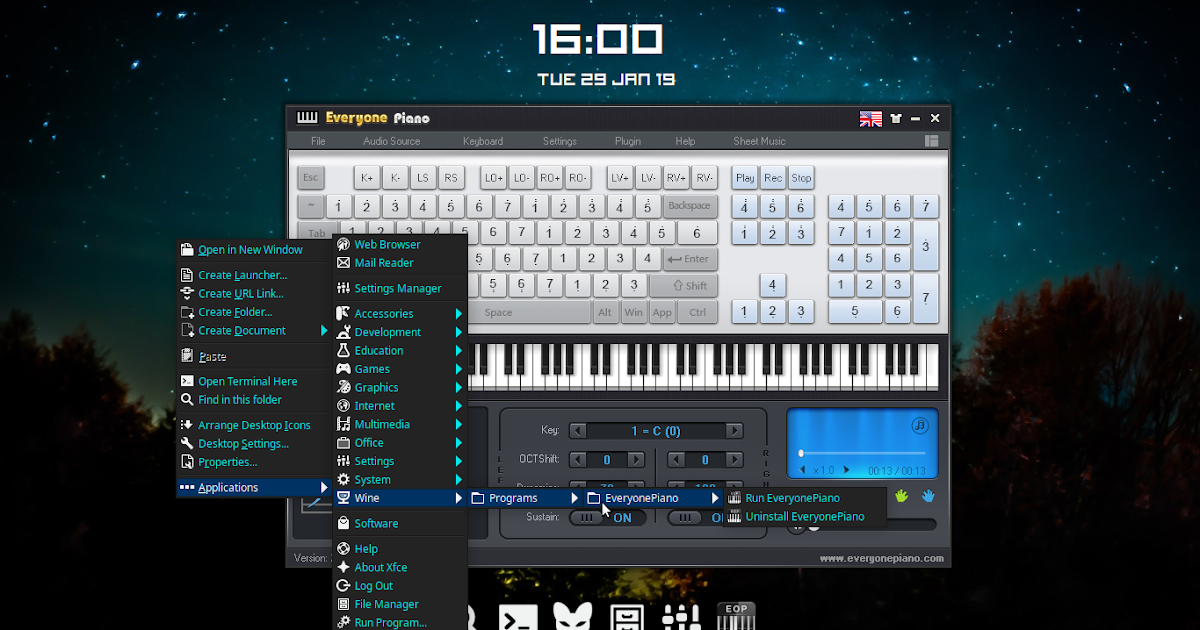Select Uninstall EveryonePiano entry

[803, 517]
